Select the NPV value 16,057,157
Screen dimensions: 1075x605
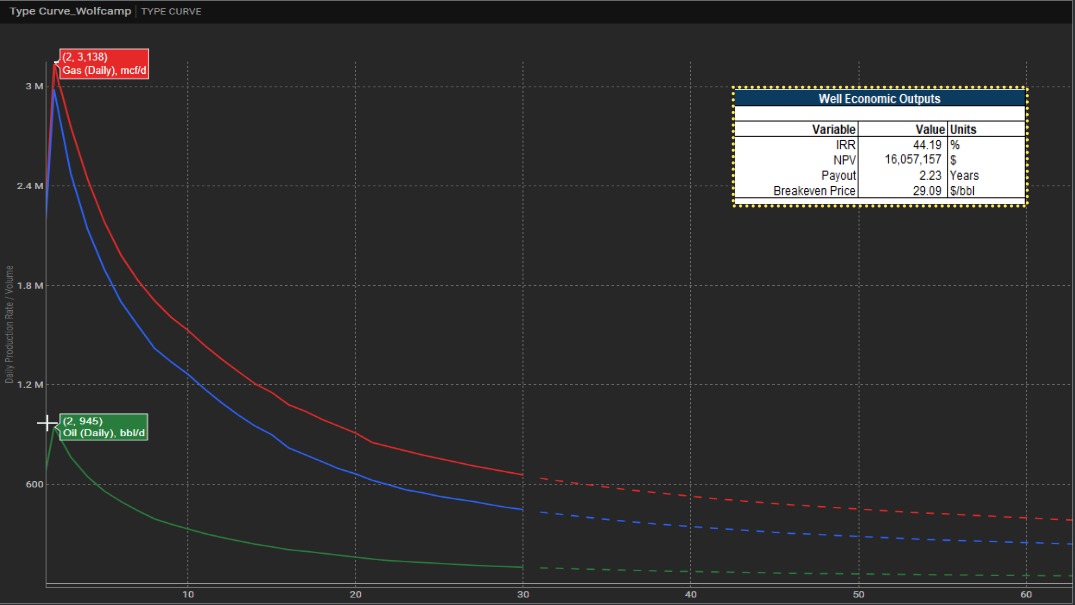coord(913,160)
